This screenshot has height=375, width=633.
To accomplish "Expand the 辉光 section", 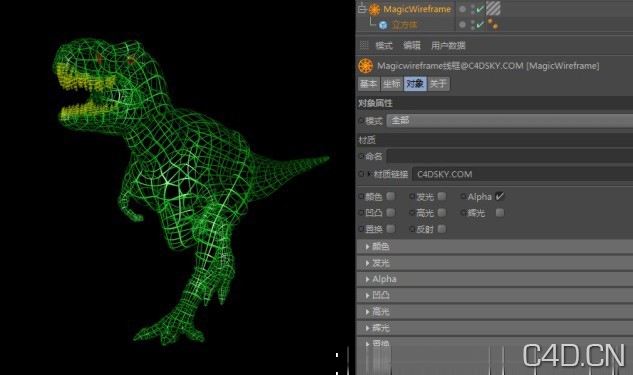I will click(x=495, y=328).
